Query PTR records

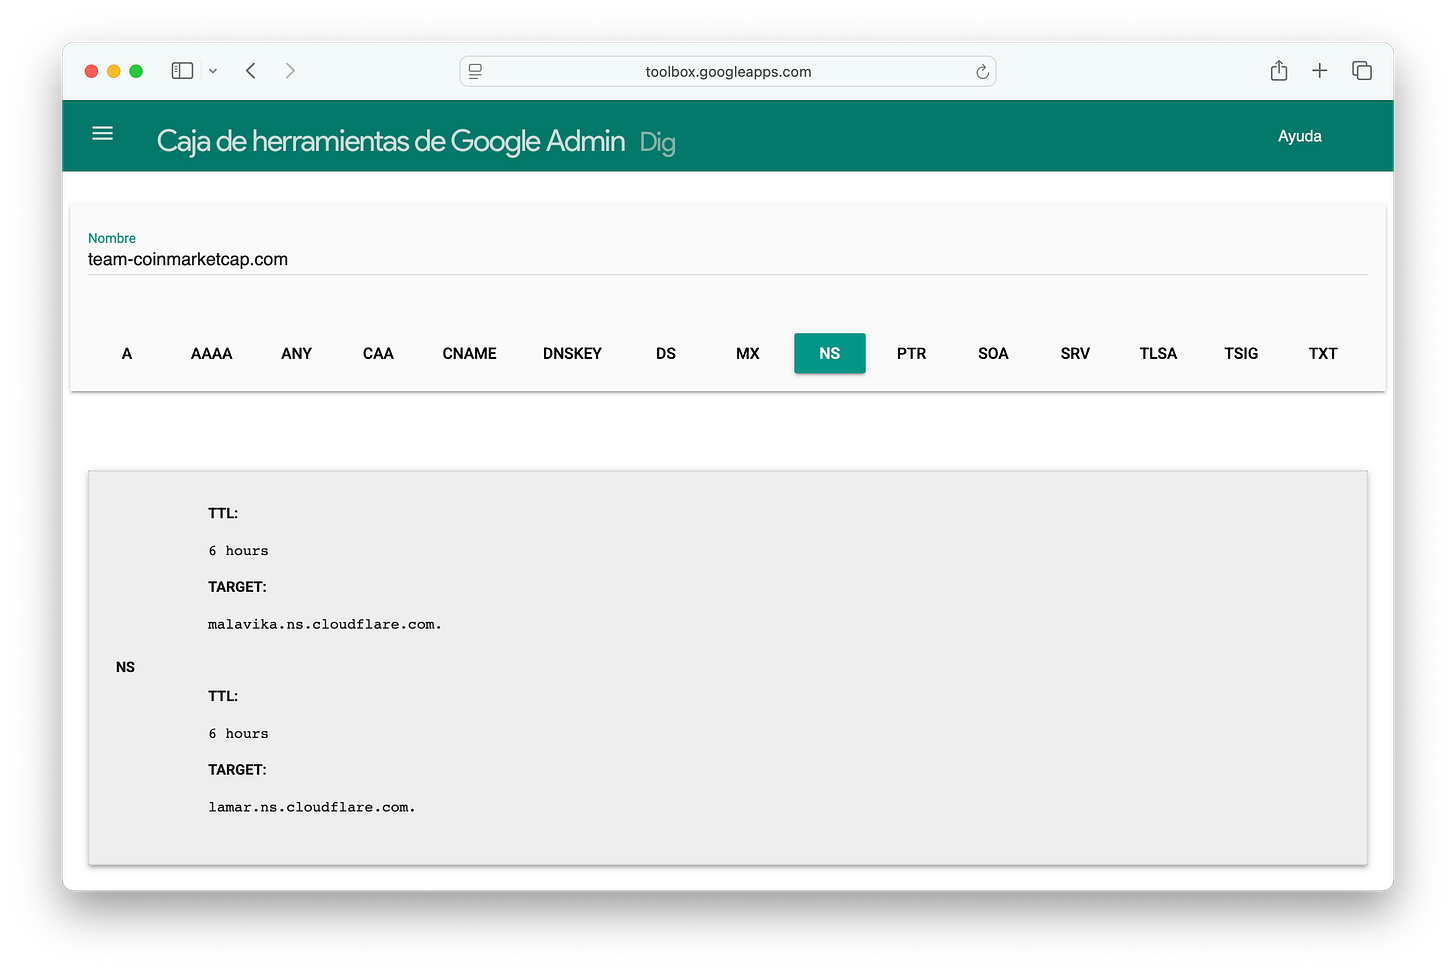[911, 354]
